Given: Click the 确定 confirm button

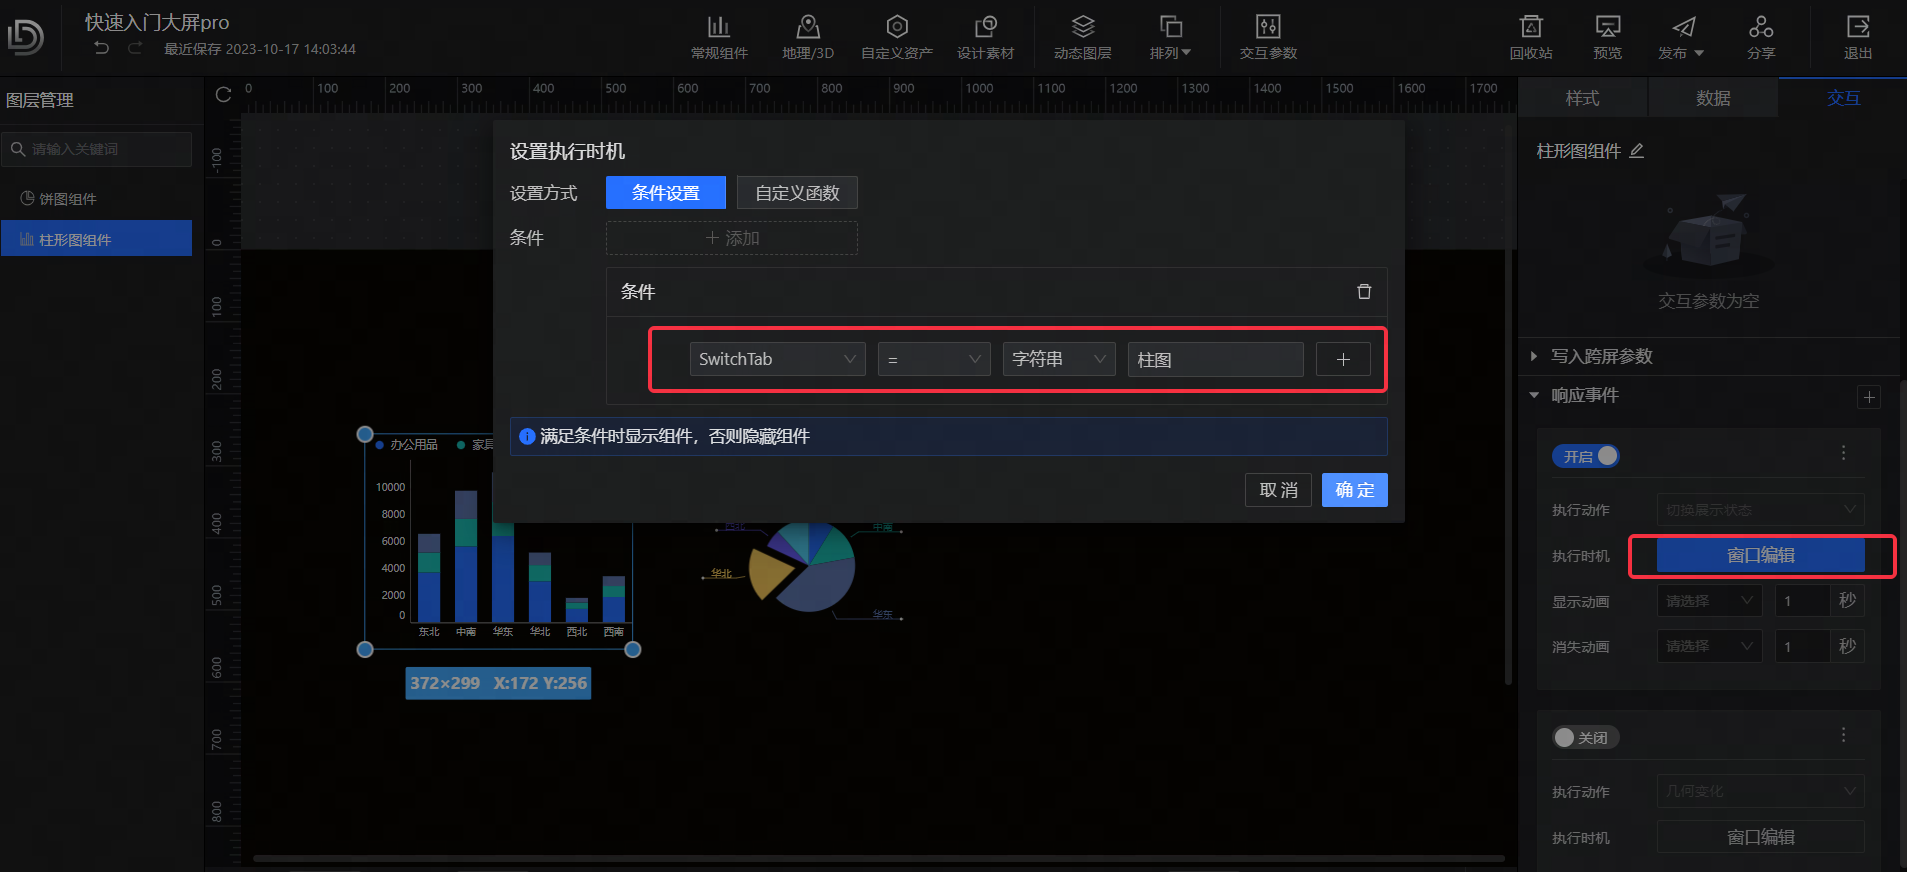Looking at the screenshot, I should pos(1354,490).
